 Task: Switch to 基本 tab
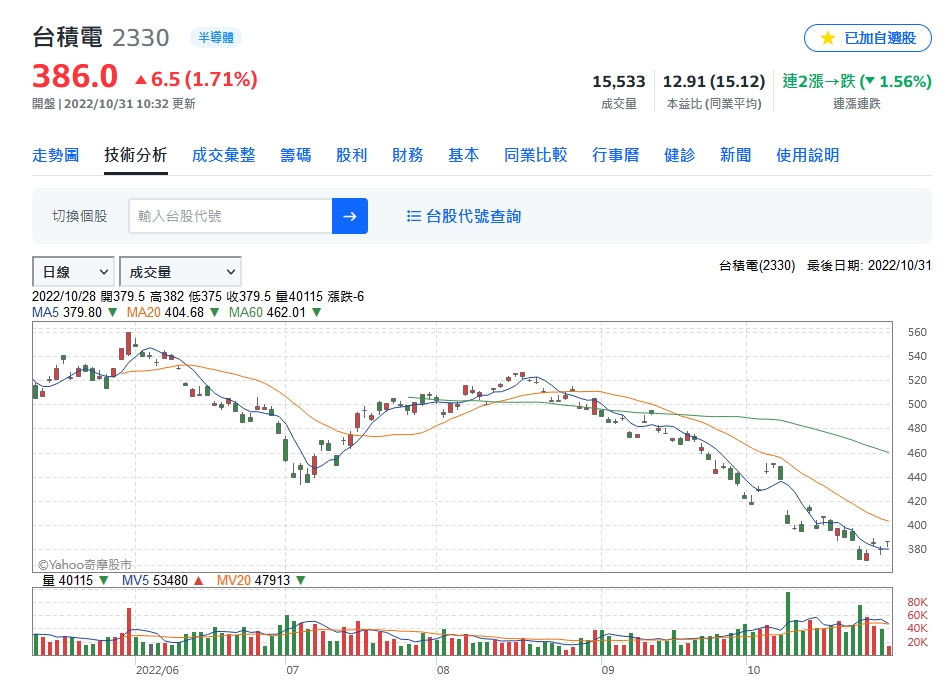(x=463, y=155)
